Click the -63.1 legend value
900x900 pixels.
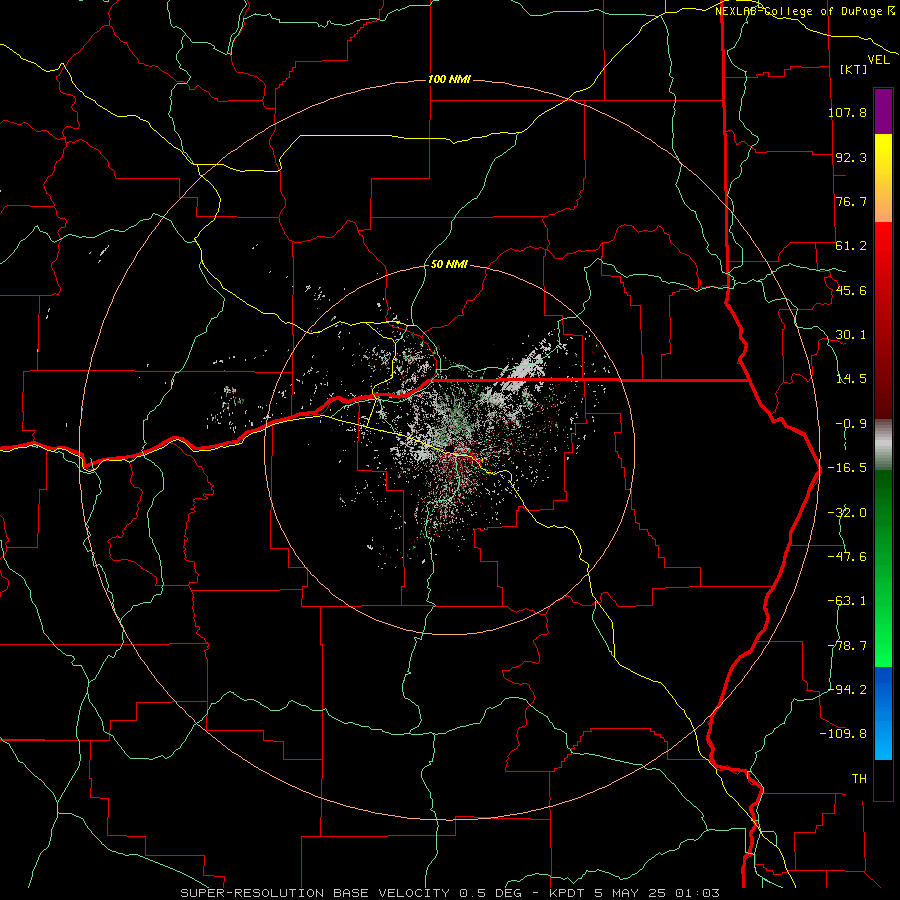click(x=847, y=601)
